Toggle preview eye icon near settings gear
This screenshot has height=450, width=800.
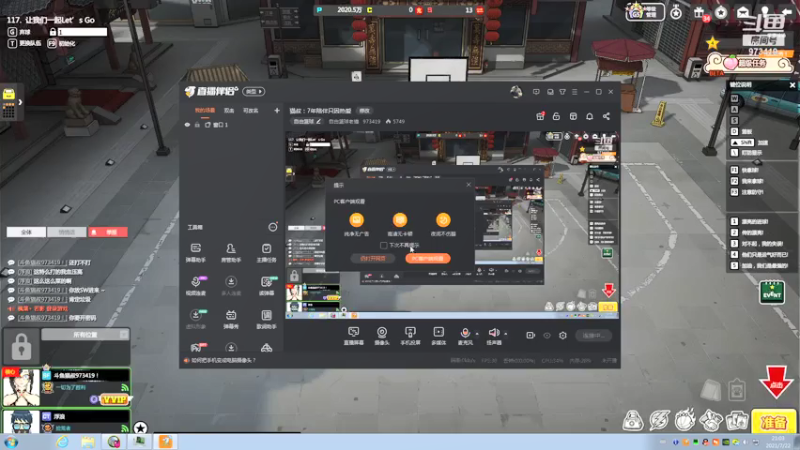click(546, 335)
